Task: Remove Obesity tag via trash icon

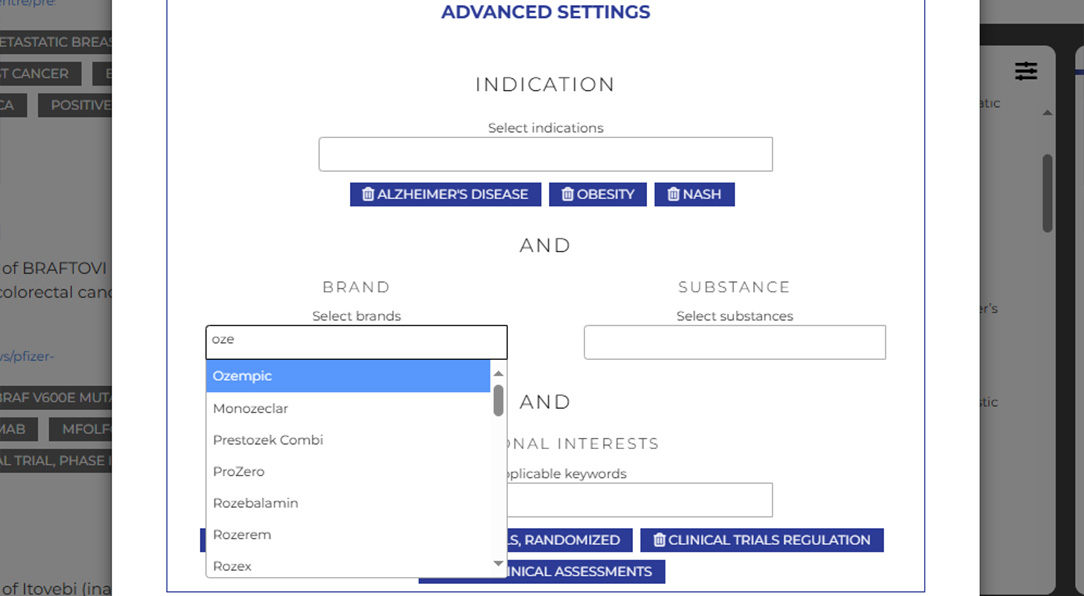Action: point(568,194)
